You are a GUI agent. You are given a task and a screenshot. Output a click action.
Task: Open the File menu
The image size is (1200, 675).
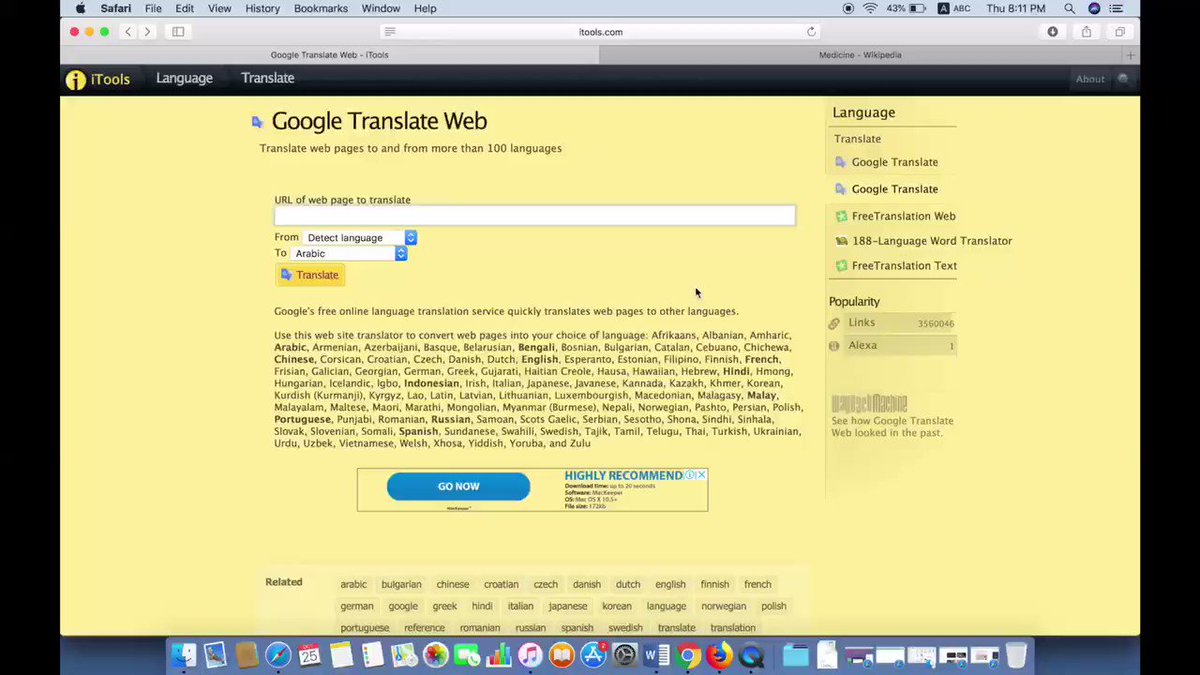click(153, 8)
